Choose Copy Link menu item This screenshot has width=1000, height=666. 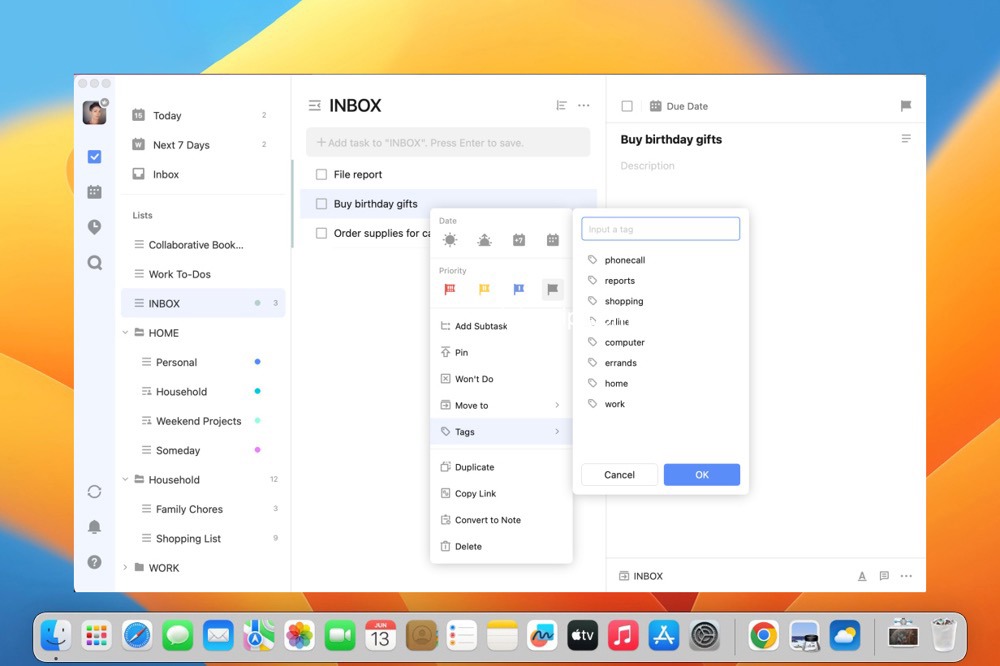(x=501, y=493)
